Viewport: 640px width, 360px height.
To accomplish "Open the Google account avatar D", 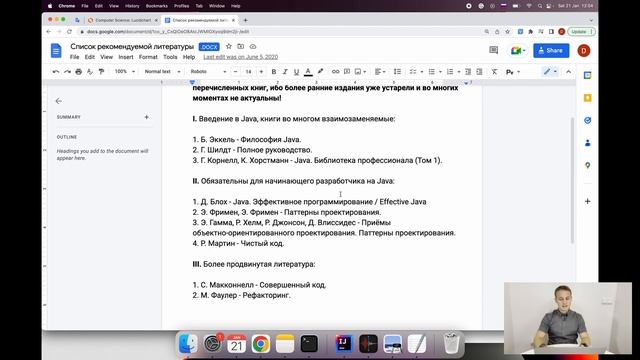I will (x=584, y=51).
